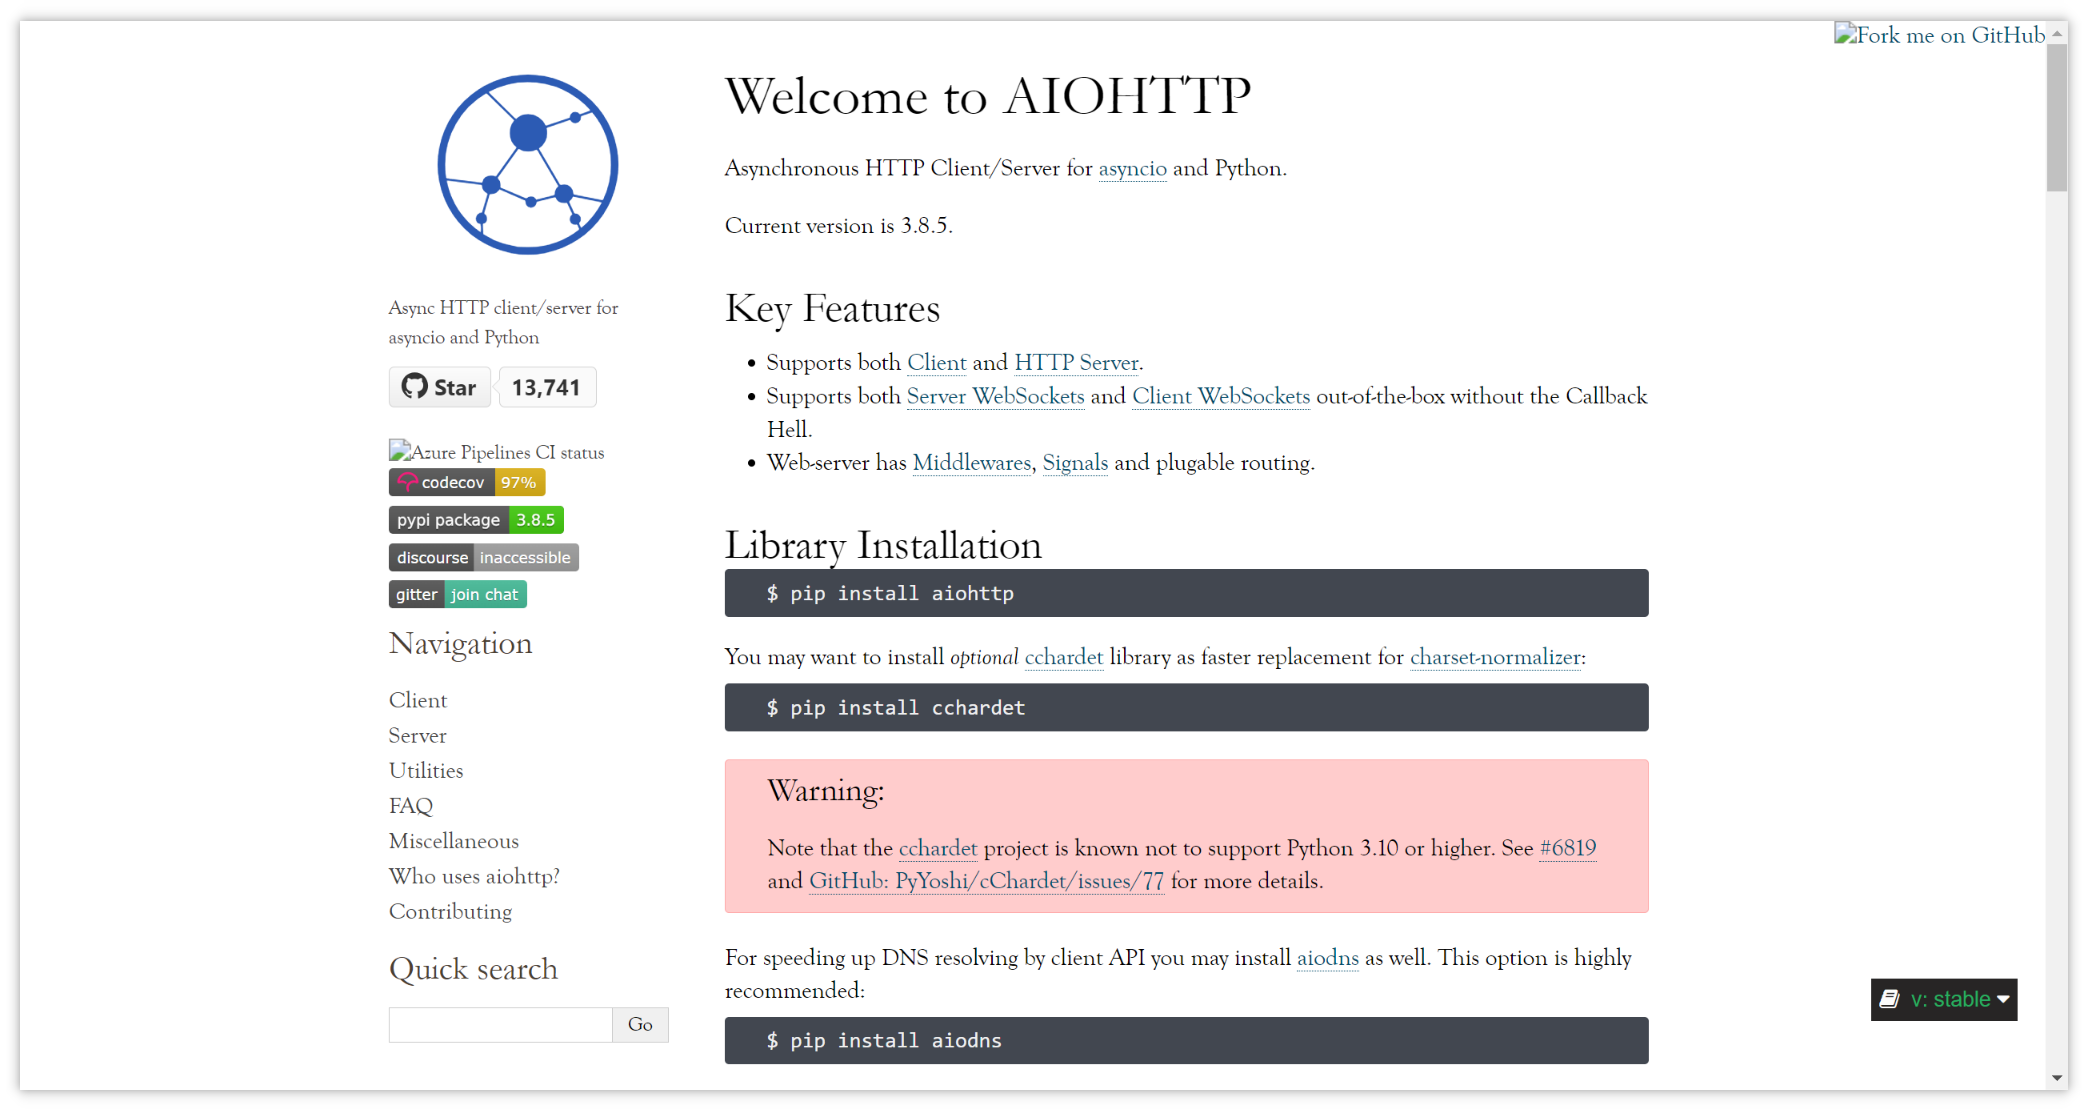Click the scrollbar down arrow
Screen dimensions: 2090x1114
pos(2057,1078)
